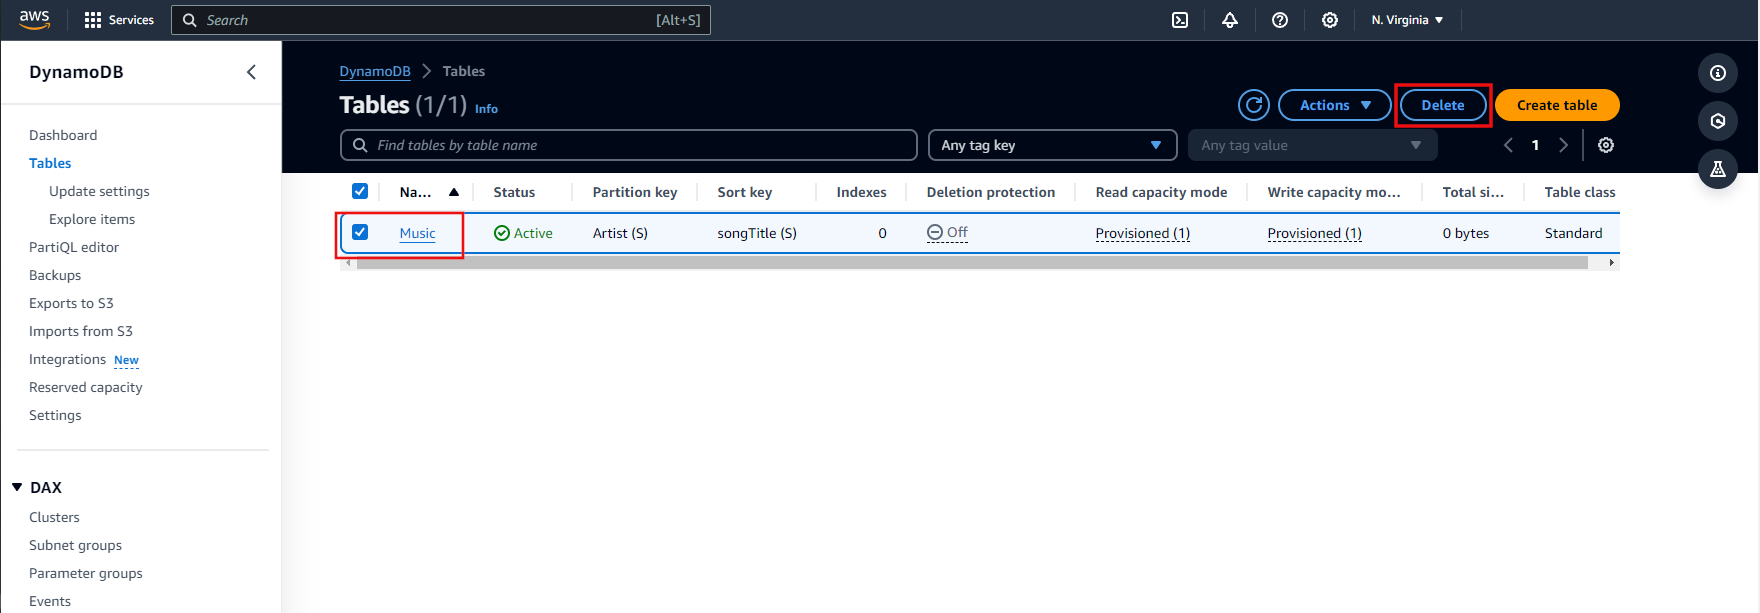Click the horizontal scrollbar right arrow
Viewport: 1760px width, 613px height.
click(1611, 263)
